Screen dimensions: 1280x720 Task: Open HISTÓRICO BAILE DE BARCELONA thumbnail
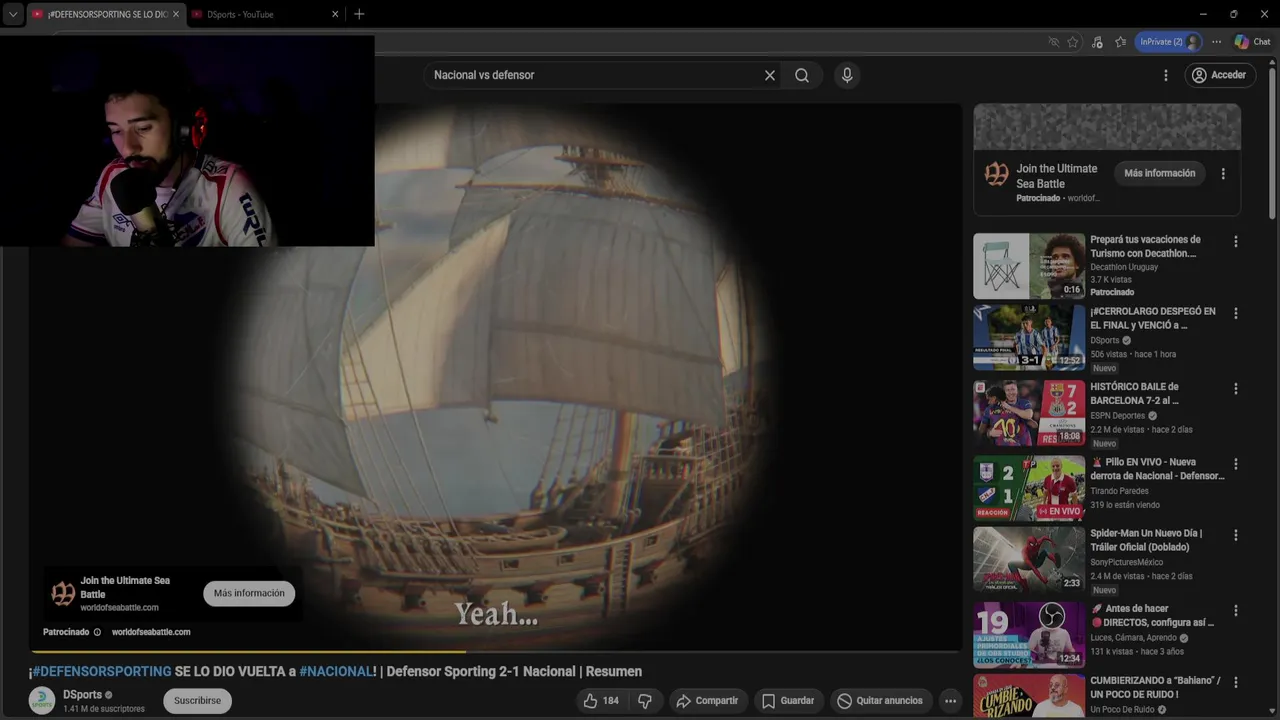[x=1029, y=413]
